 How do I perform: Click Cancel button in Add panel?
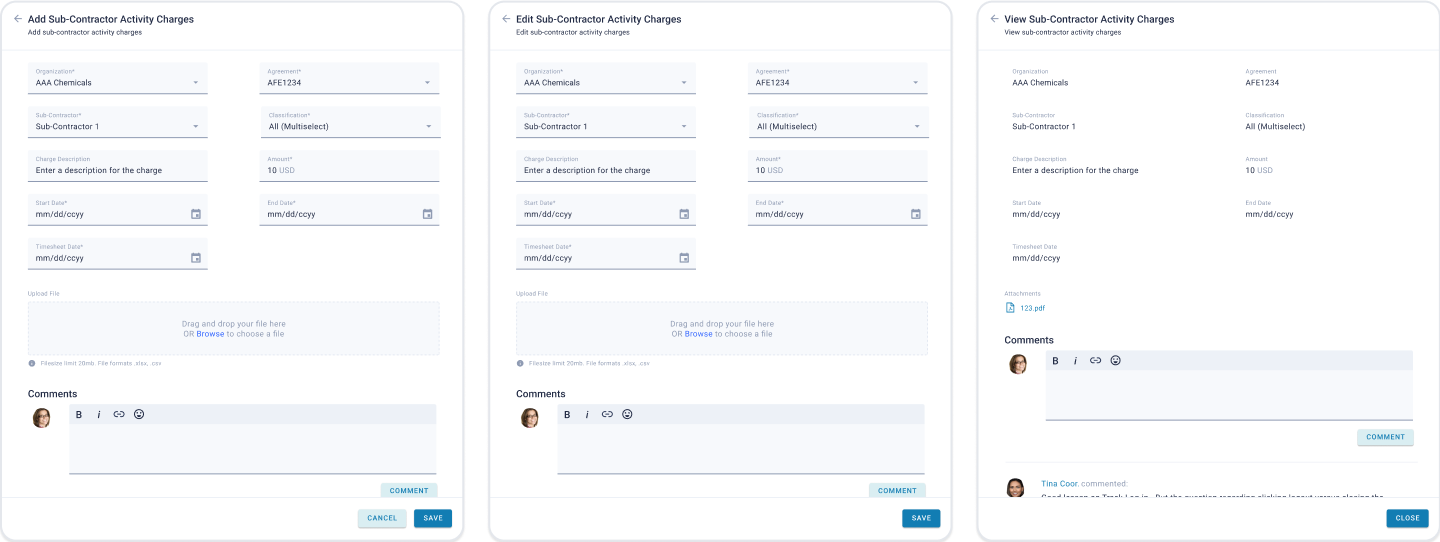(x=382, y=518)
